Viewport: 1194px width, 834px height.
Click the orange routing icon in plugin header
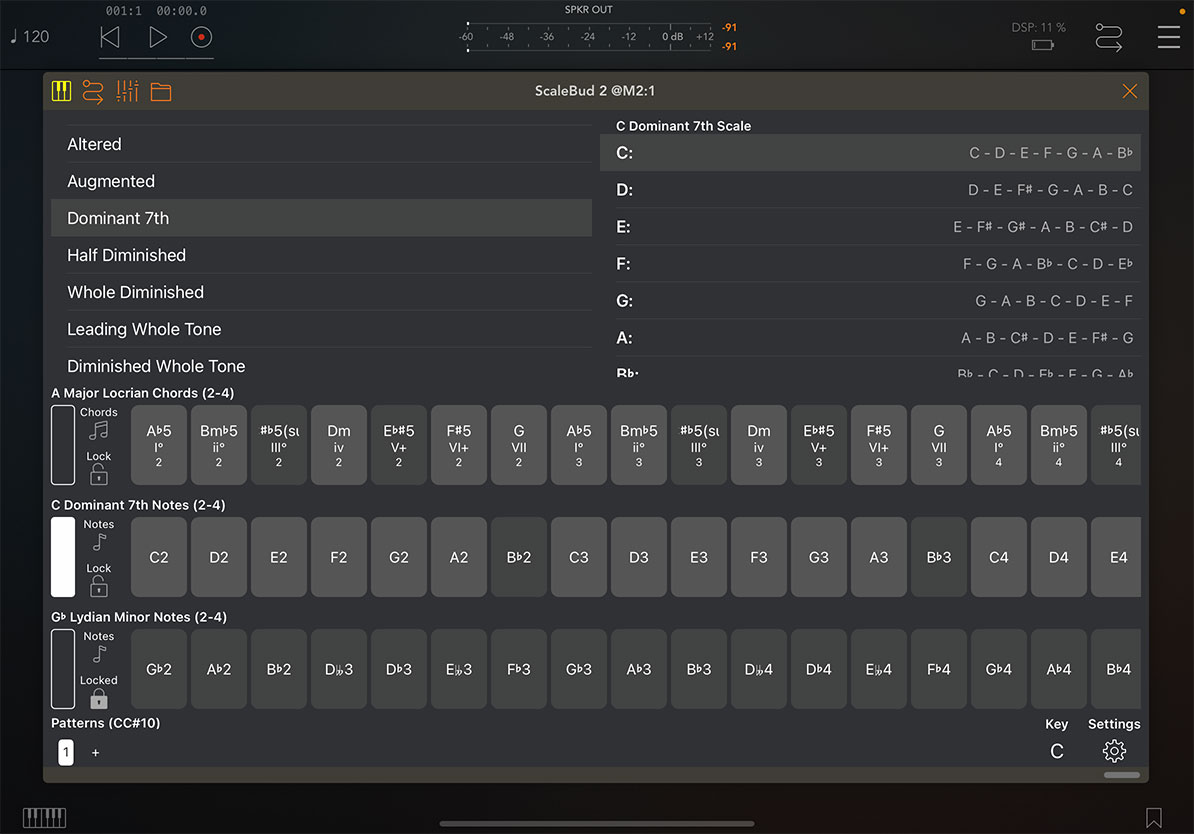(x=93, y=92)
